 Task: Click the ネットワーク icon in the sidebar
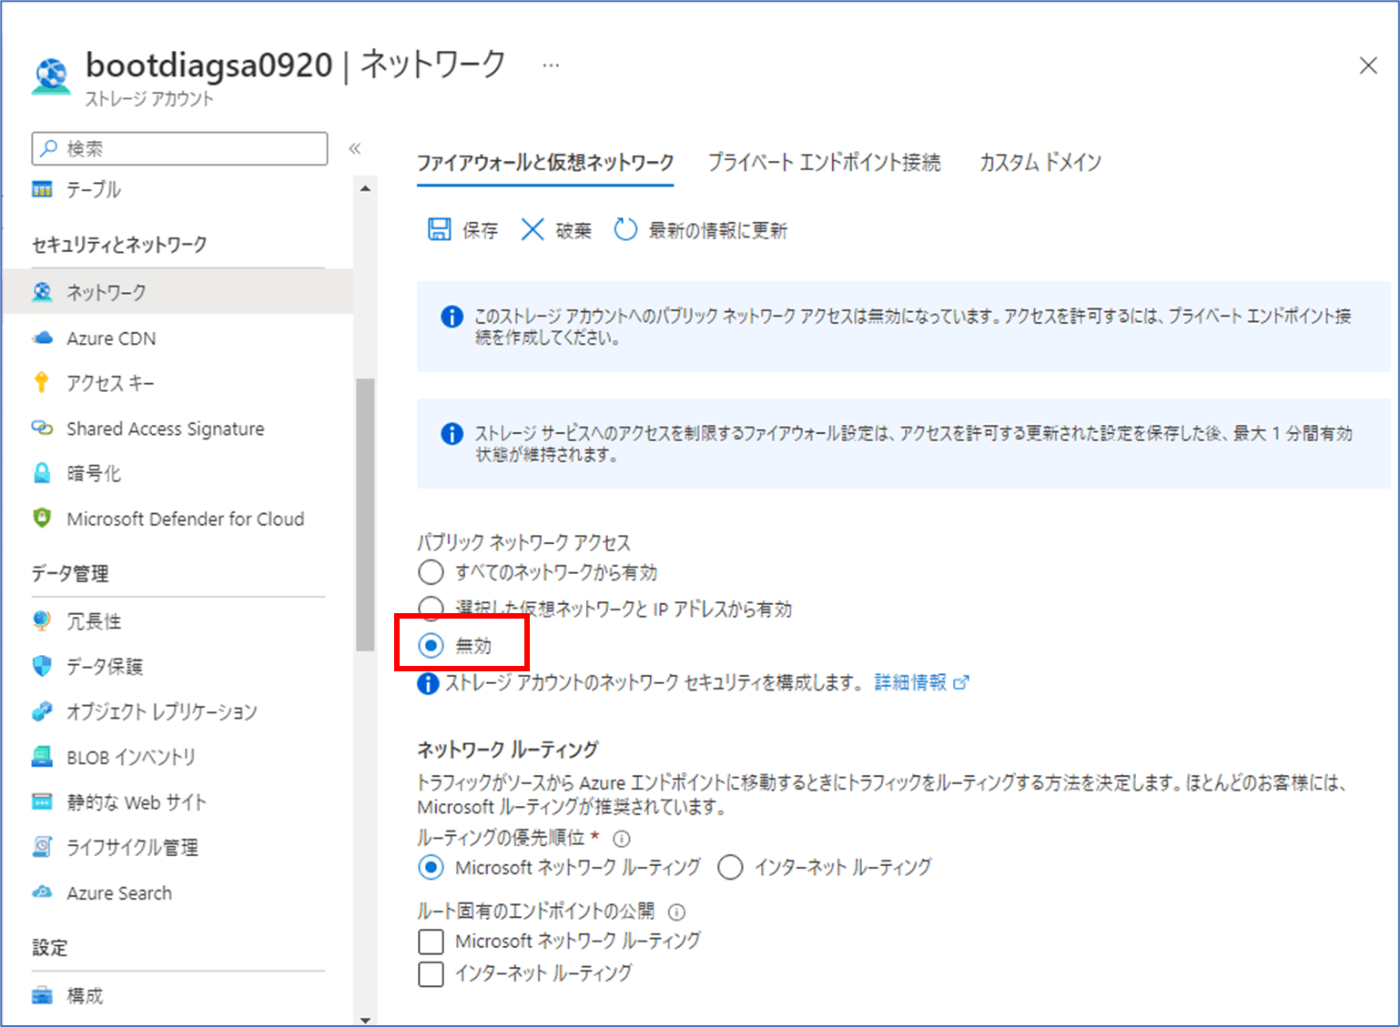(42, 292)
